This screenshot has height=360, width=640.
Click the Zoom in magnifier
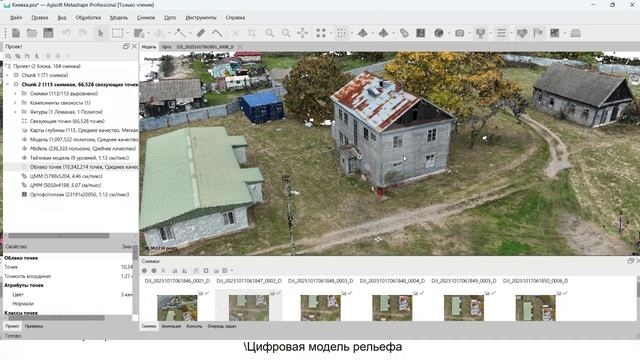(269, 33)
